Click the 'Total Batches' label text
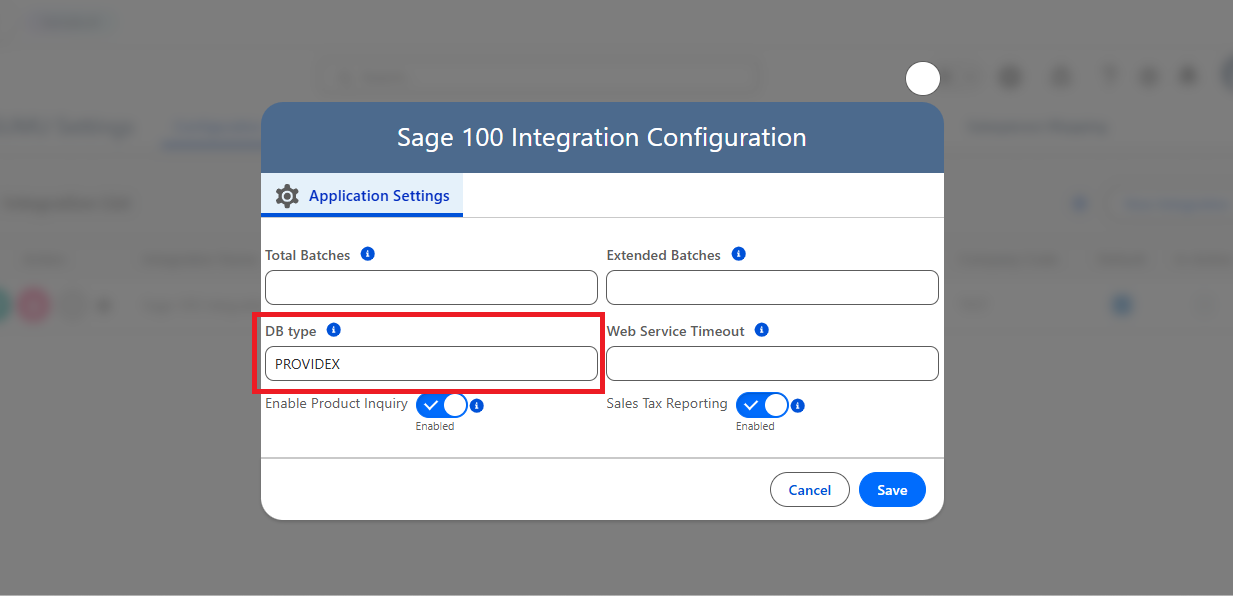1233x596 pixels. [308, 256]
